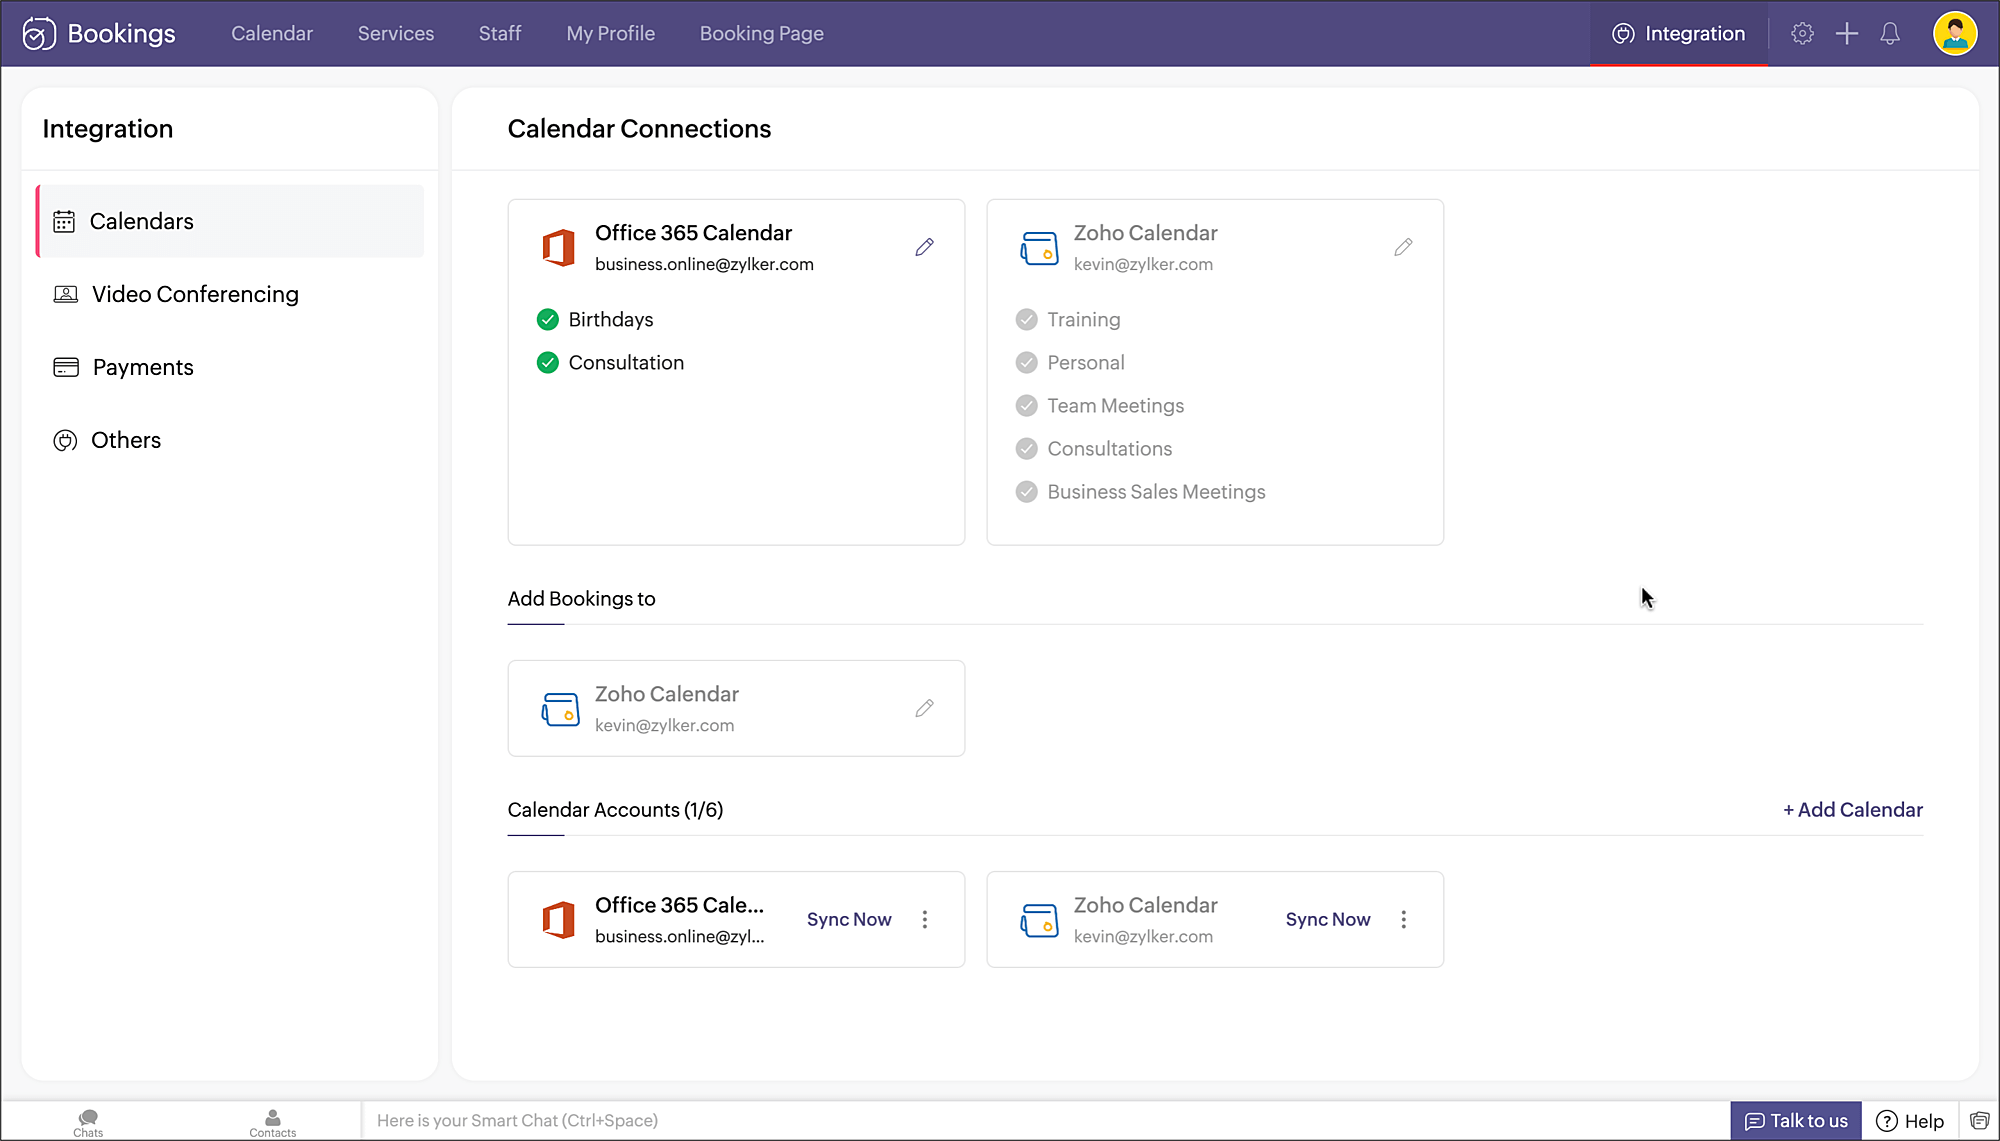This screenshot has width=2000, height=1141.
Task: Click the business.online@zylker.com email in Calendar Connections
Action: point(704,265)
